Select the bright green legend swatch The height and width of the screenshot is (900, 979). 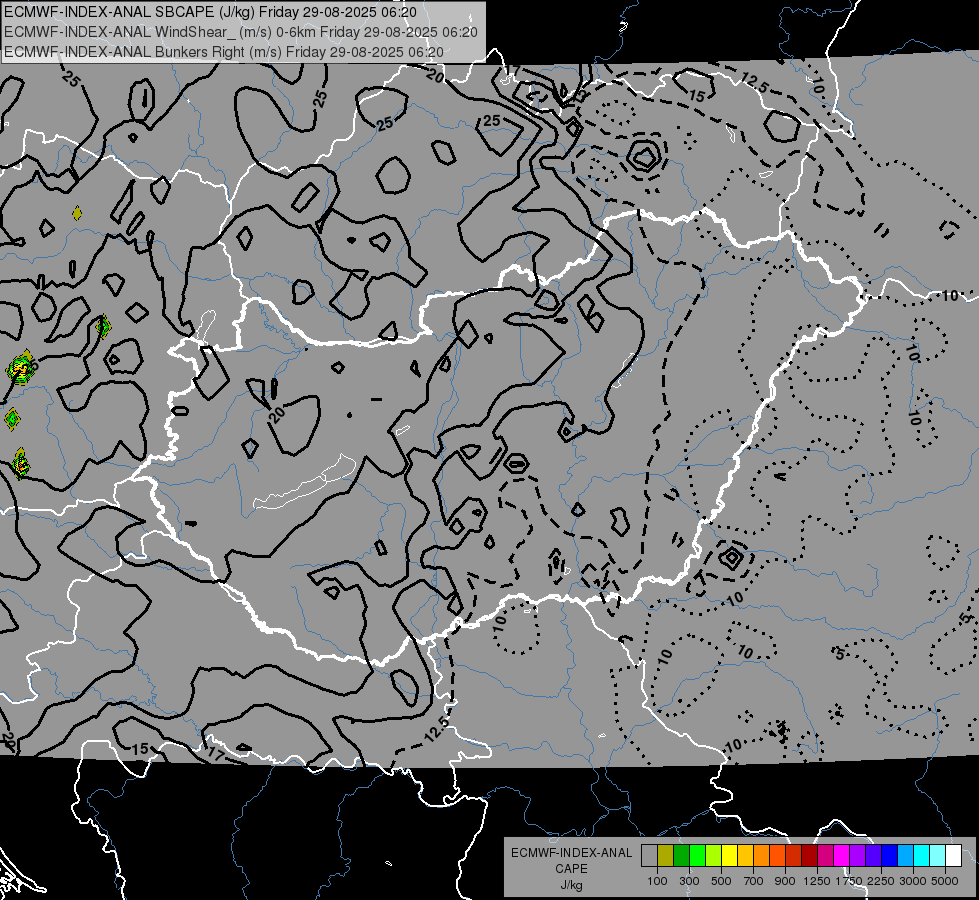click(697, 856)
